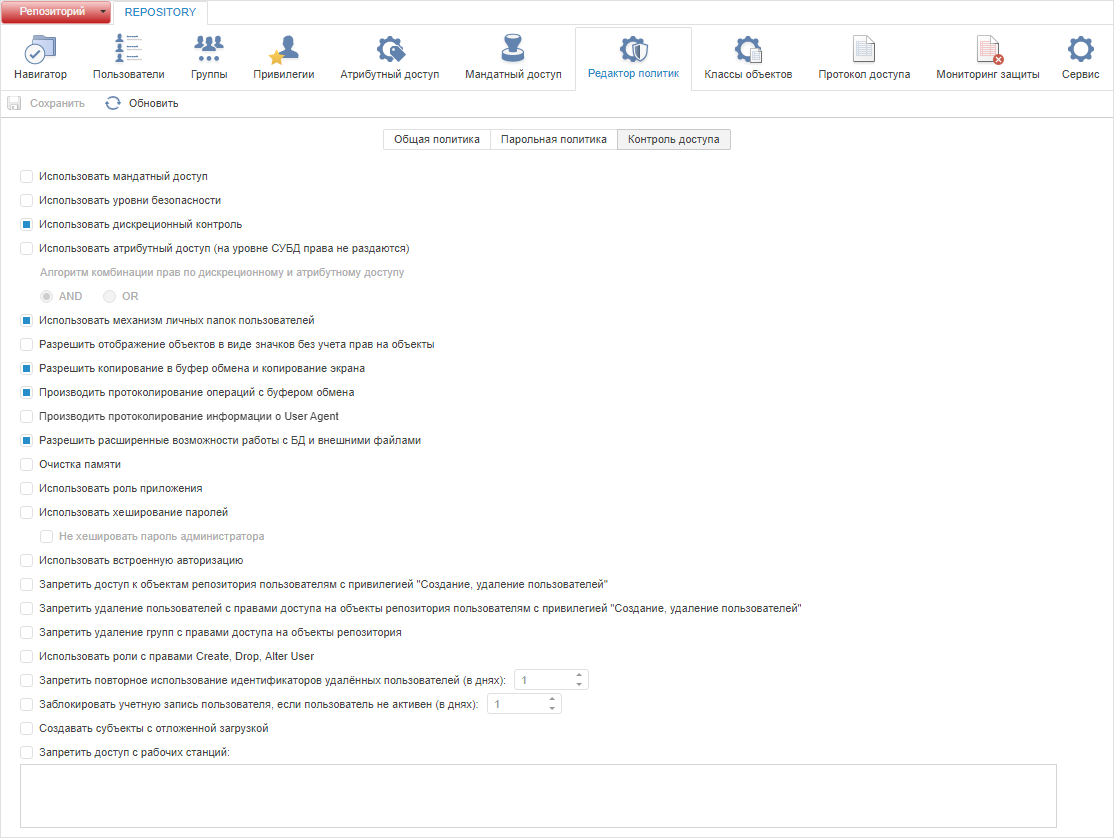Viewport: 1114px width, 838px height.
Task: Open the Атрибутный доступ section icon
Action: [x=390, y=49]
